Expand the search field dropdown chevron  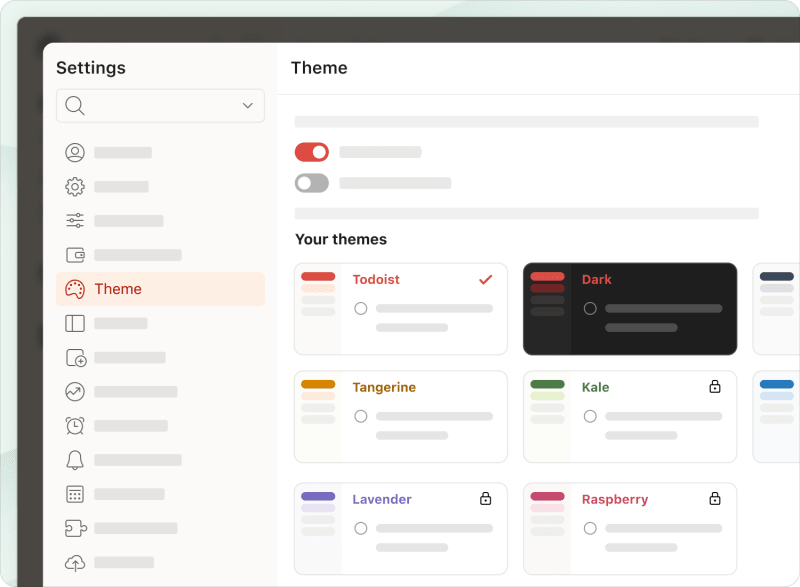click(x=246, y=105)
